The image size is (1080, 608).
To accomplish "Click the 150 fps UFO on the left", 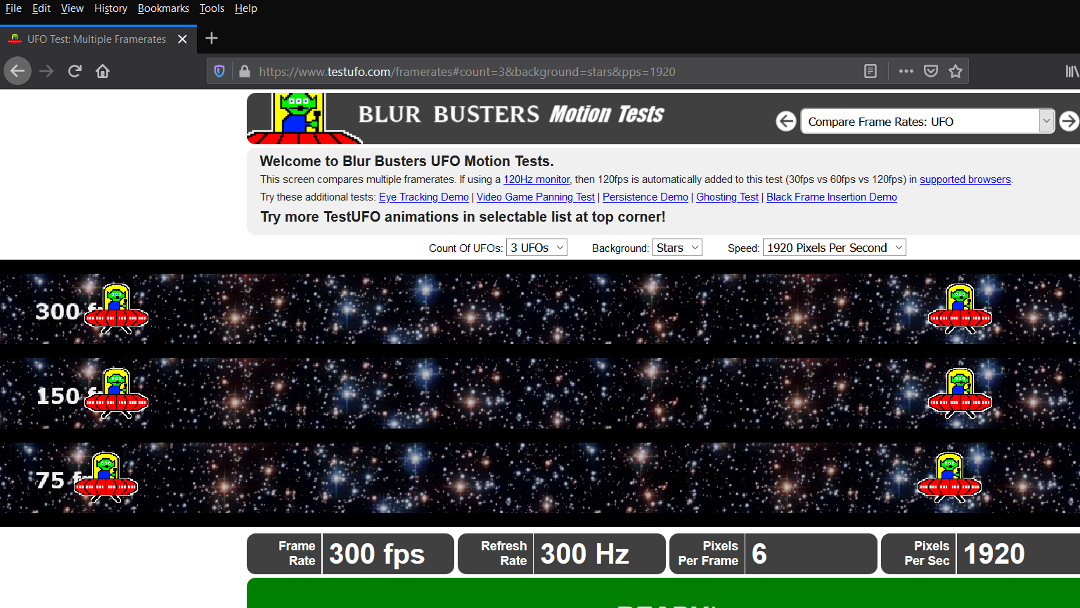I will tap(116, 393).
